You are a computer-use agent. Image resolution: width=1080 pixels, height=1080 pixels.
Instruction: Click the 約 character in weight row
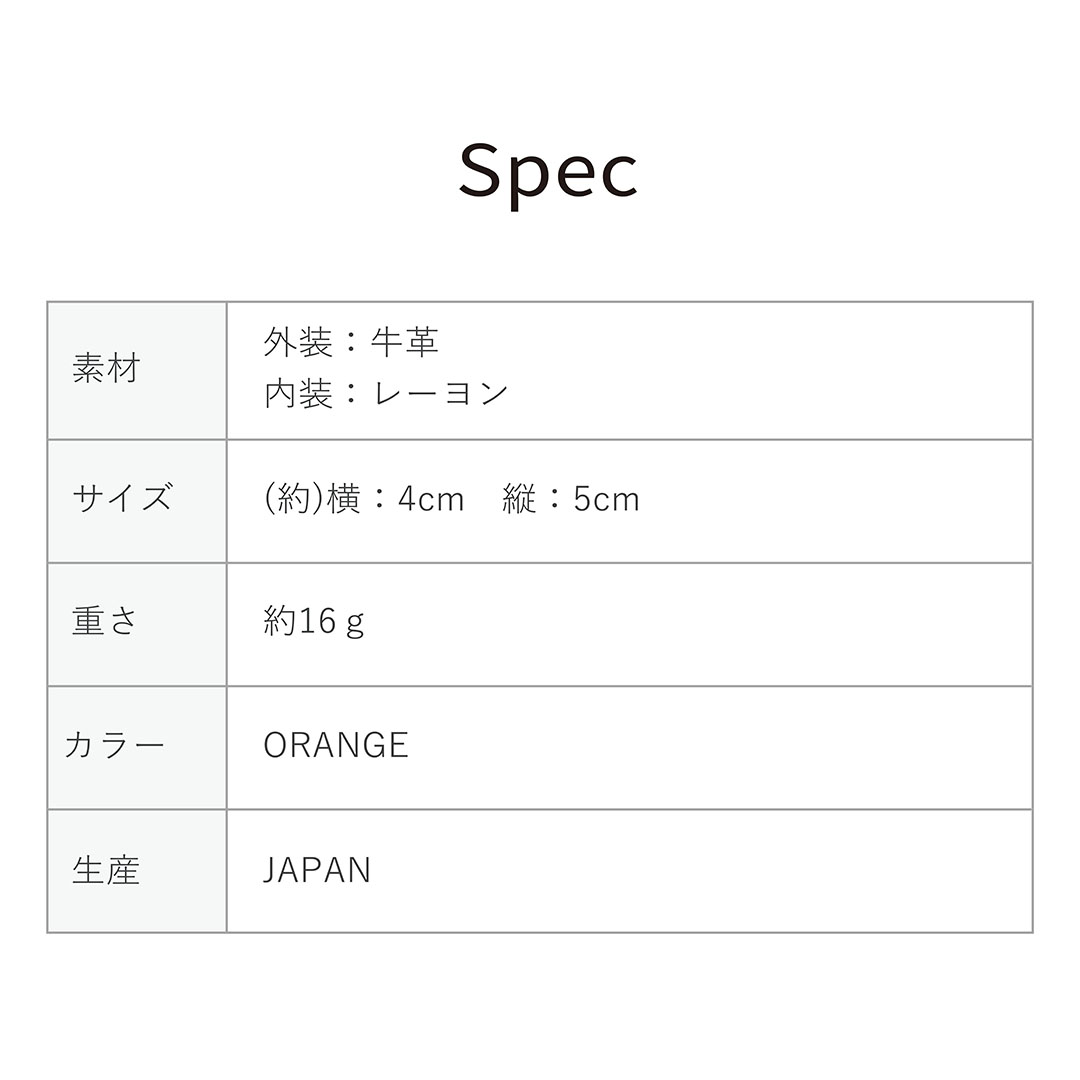pos(280,622)
